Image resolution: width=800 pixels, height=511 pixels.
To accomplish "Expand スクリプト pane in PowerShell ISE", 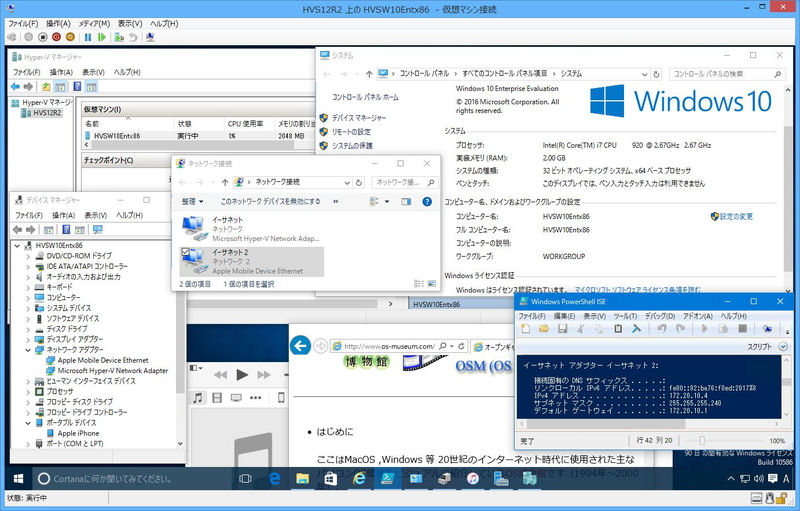I will pos(783,346).
